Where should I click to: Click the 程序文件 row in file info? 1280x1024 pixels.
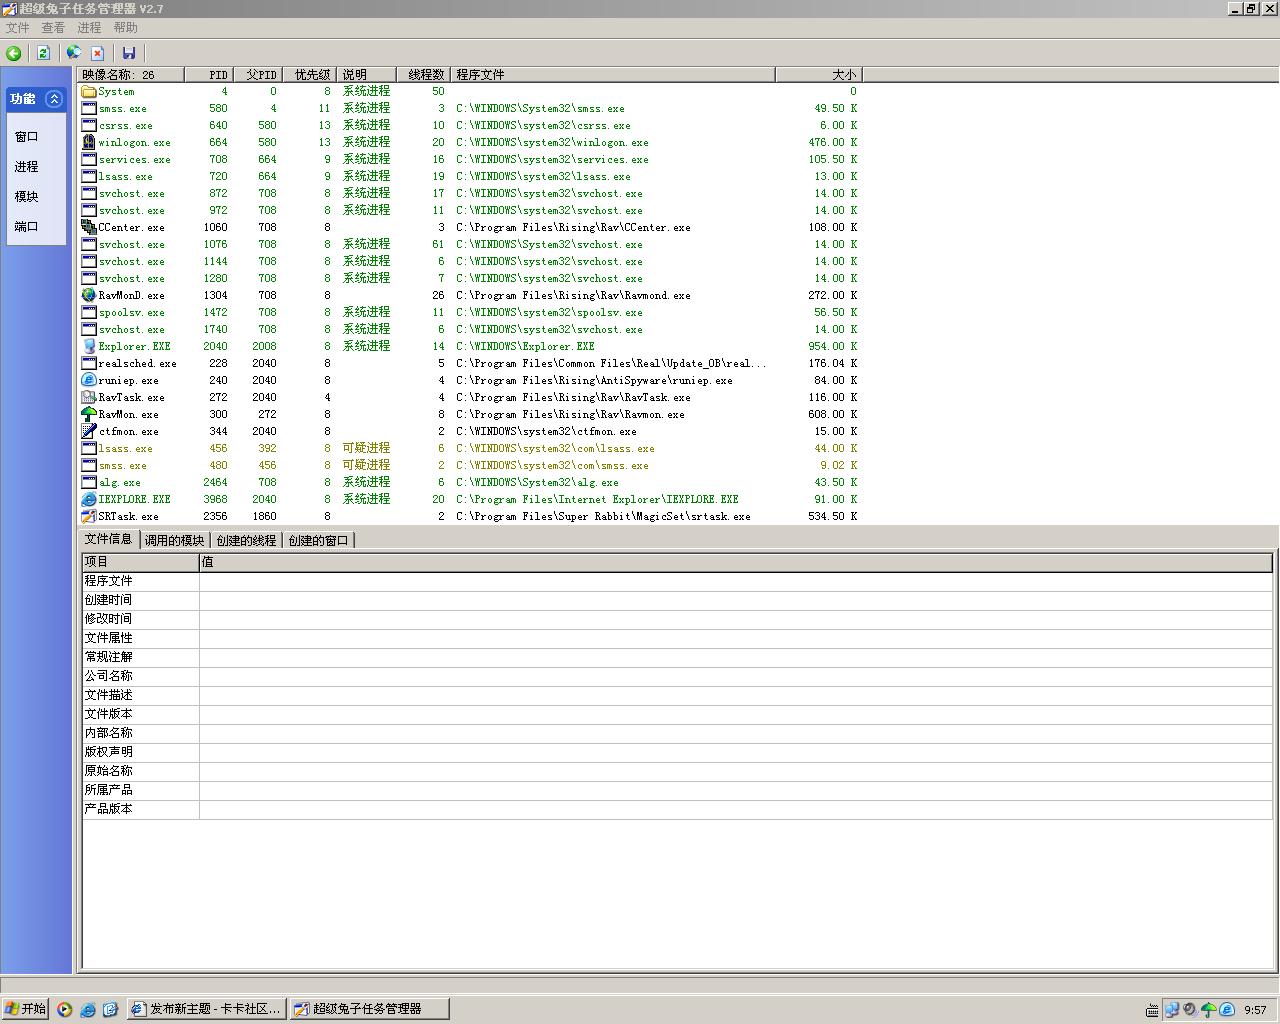coord(677,581)
